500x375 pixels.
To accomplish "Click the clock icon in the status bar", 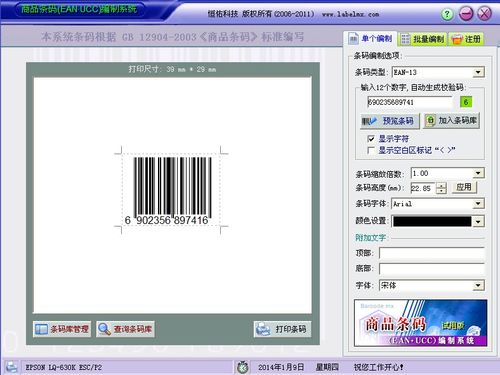I will [x=243, y=367].
